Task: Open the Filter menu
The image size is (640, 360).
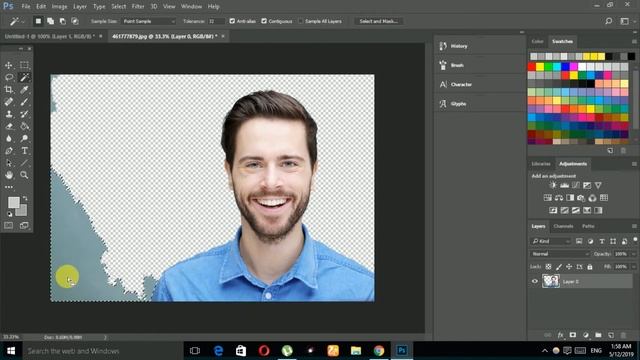Action: tap(138, 7)
